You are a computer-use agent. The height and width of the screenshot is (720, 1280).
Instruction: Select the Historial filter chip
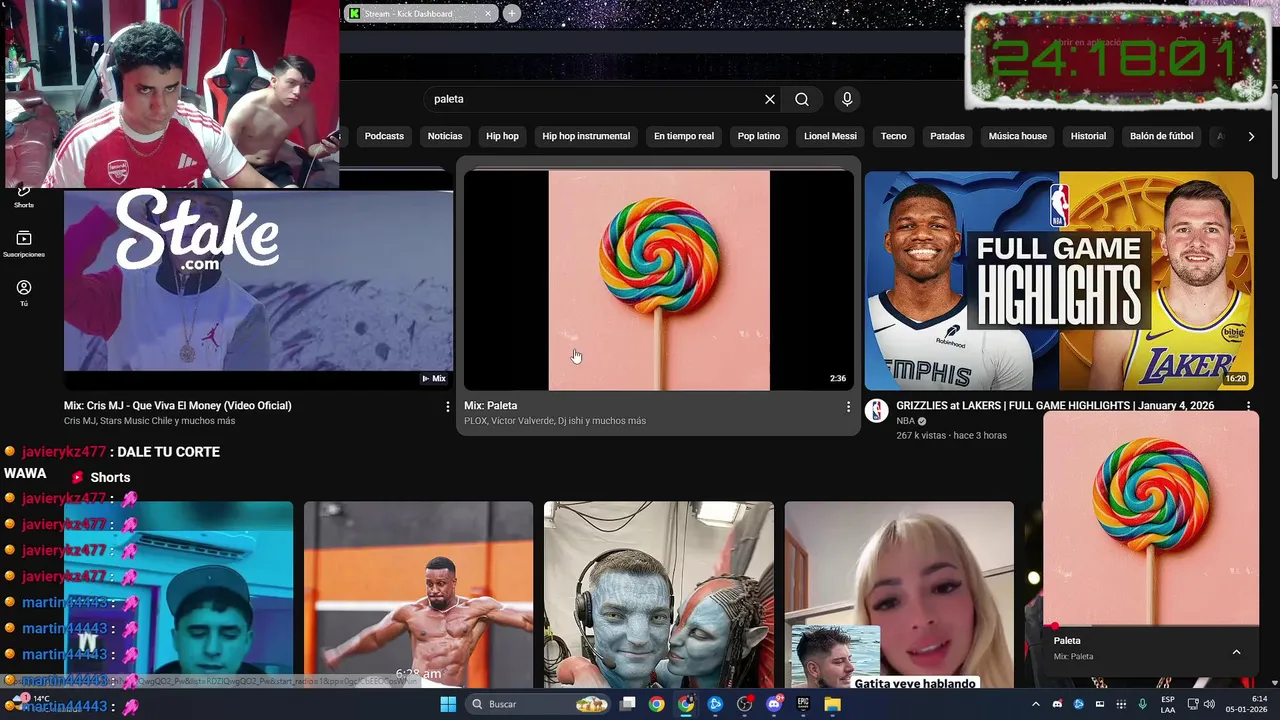[x=1088, y=136]
